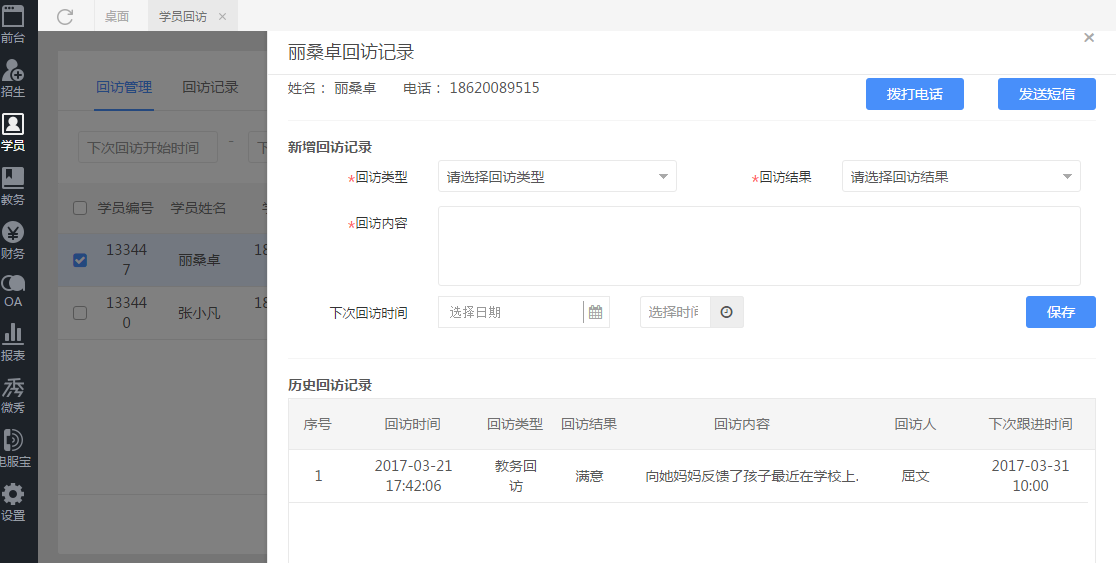Open the 学员 sidebar module
Viewport: 1116px width, 563px height.
click(13, 132)
